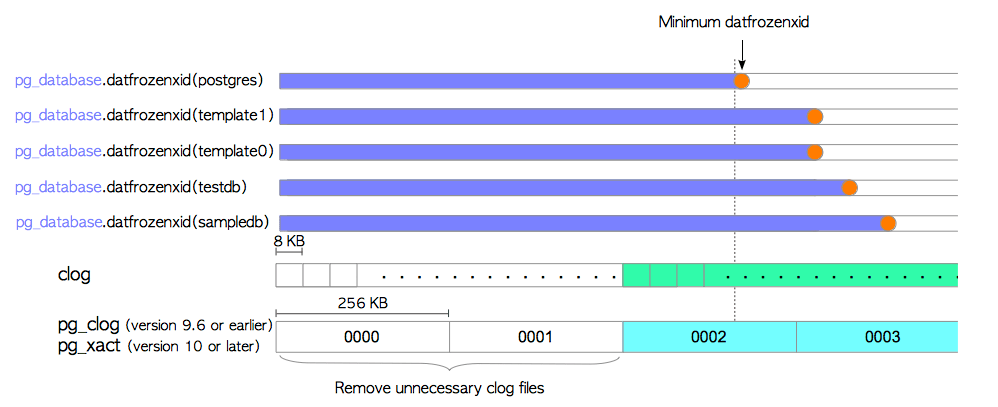The image size is (998, 407).
Task: Select cyan clog file segment 0002
Action: pos(709,337)
